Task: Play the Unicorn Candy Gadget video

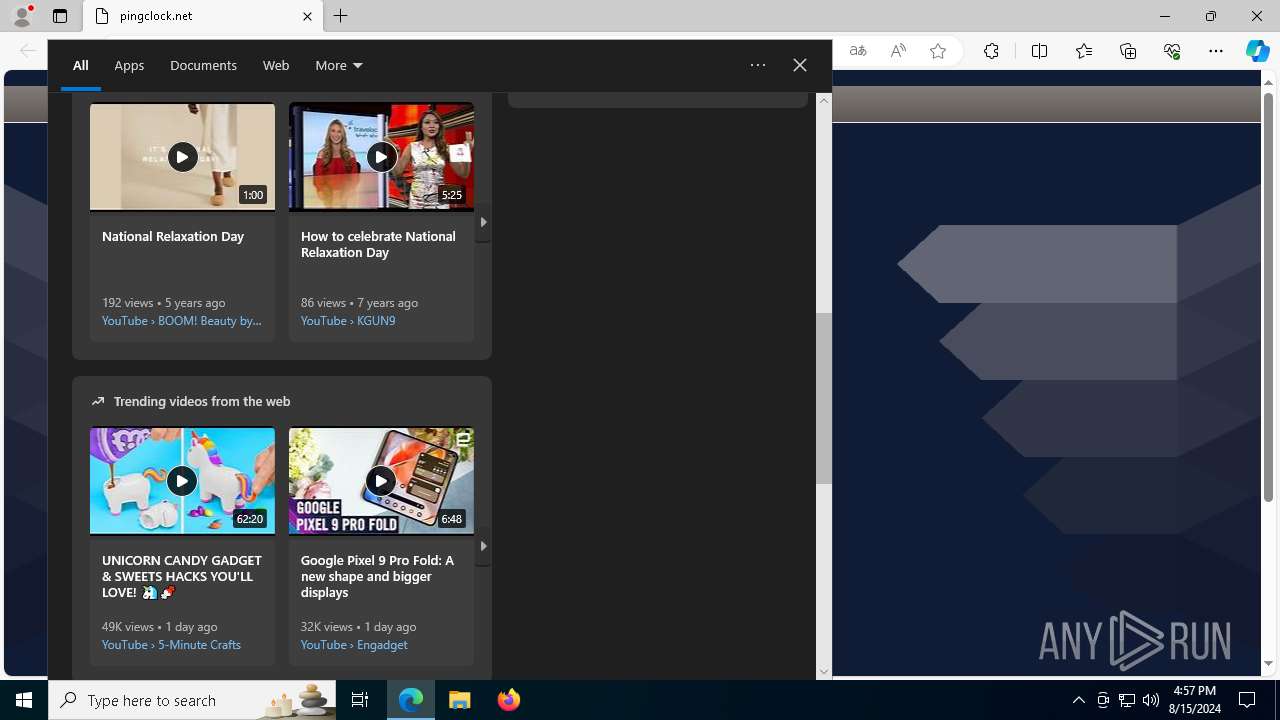Action: click(182, 481)
